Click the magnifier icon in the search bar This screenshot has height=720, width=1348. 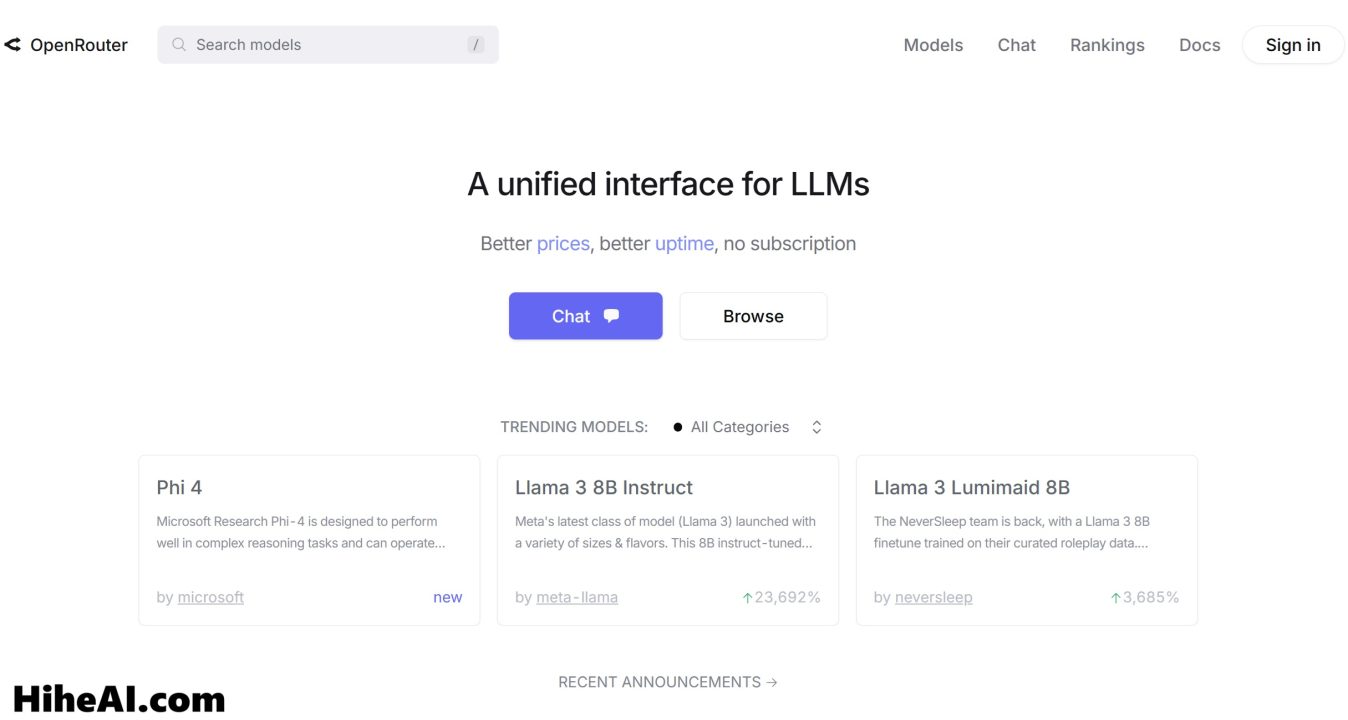tap(179, 44)
